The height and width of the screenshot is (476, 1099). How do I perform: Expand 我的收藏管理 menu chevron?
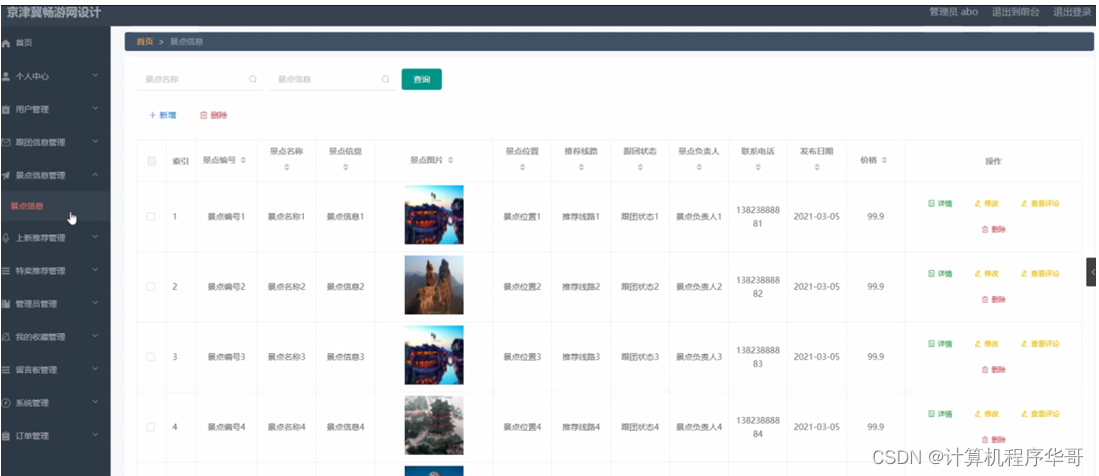95,336
